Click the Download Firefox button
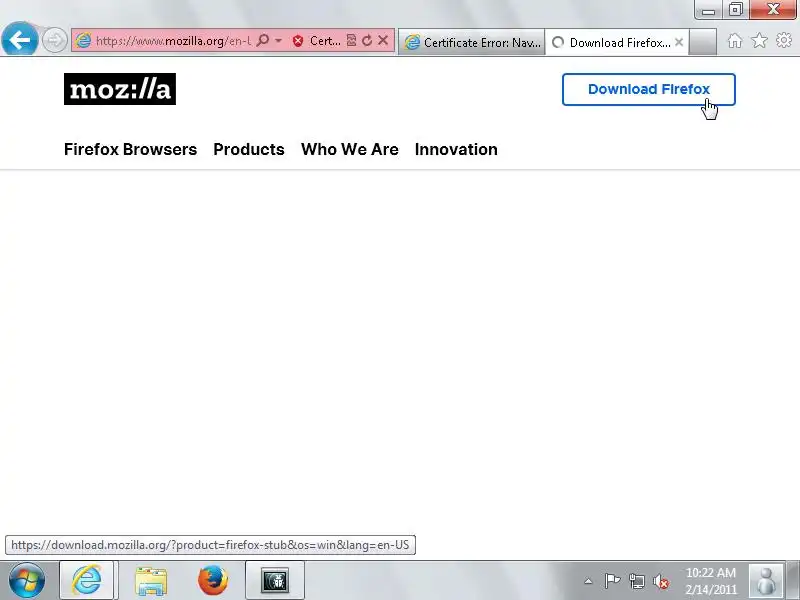800x600 pixels. point(648,89)
